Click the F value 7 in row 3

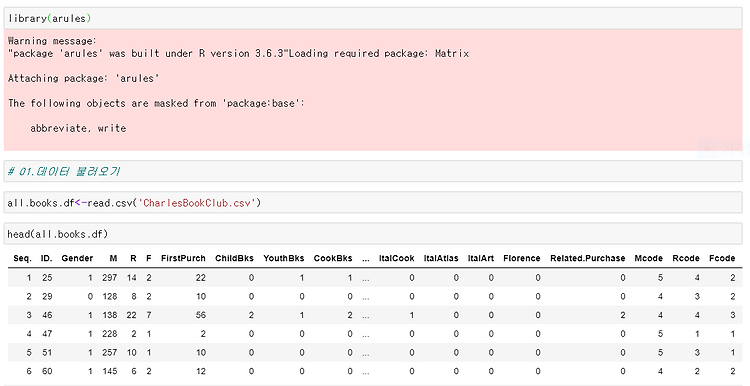(149, 315)
